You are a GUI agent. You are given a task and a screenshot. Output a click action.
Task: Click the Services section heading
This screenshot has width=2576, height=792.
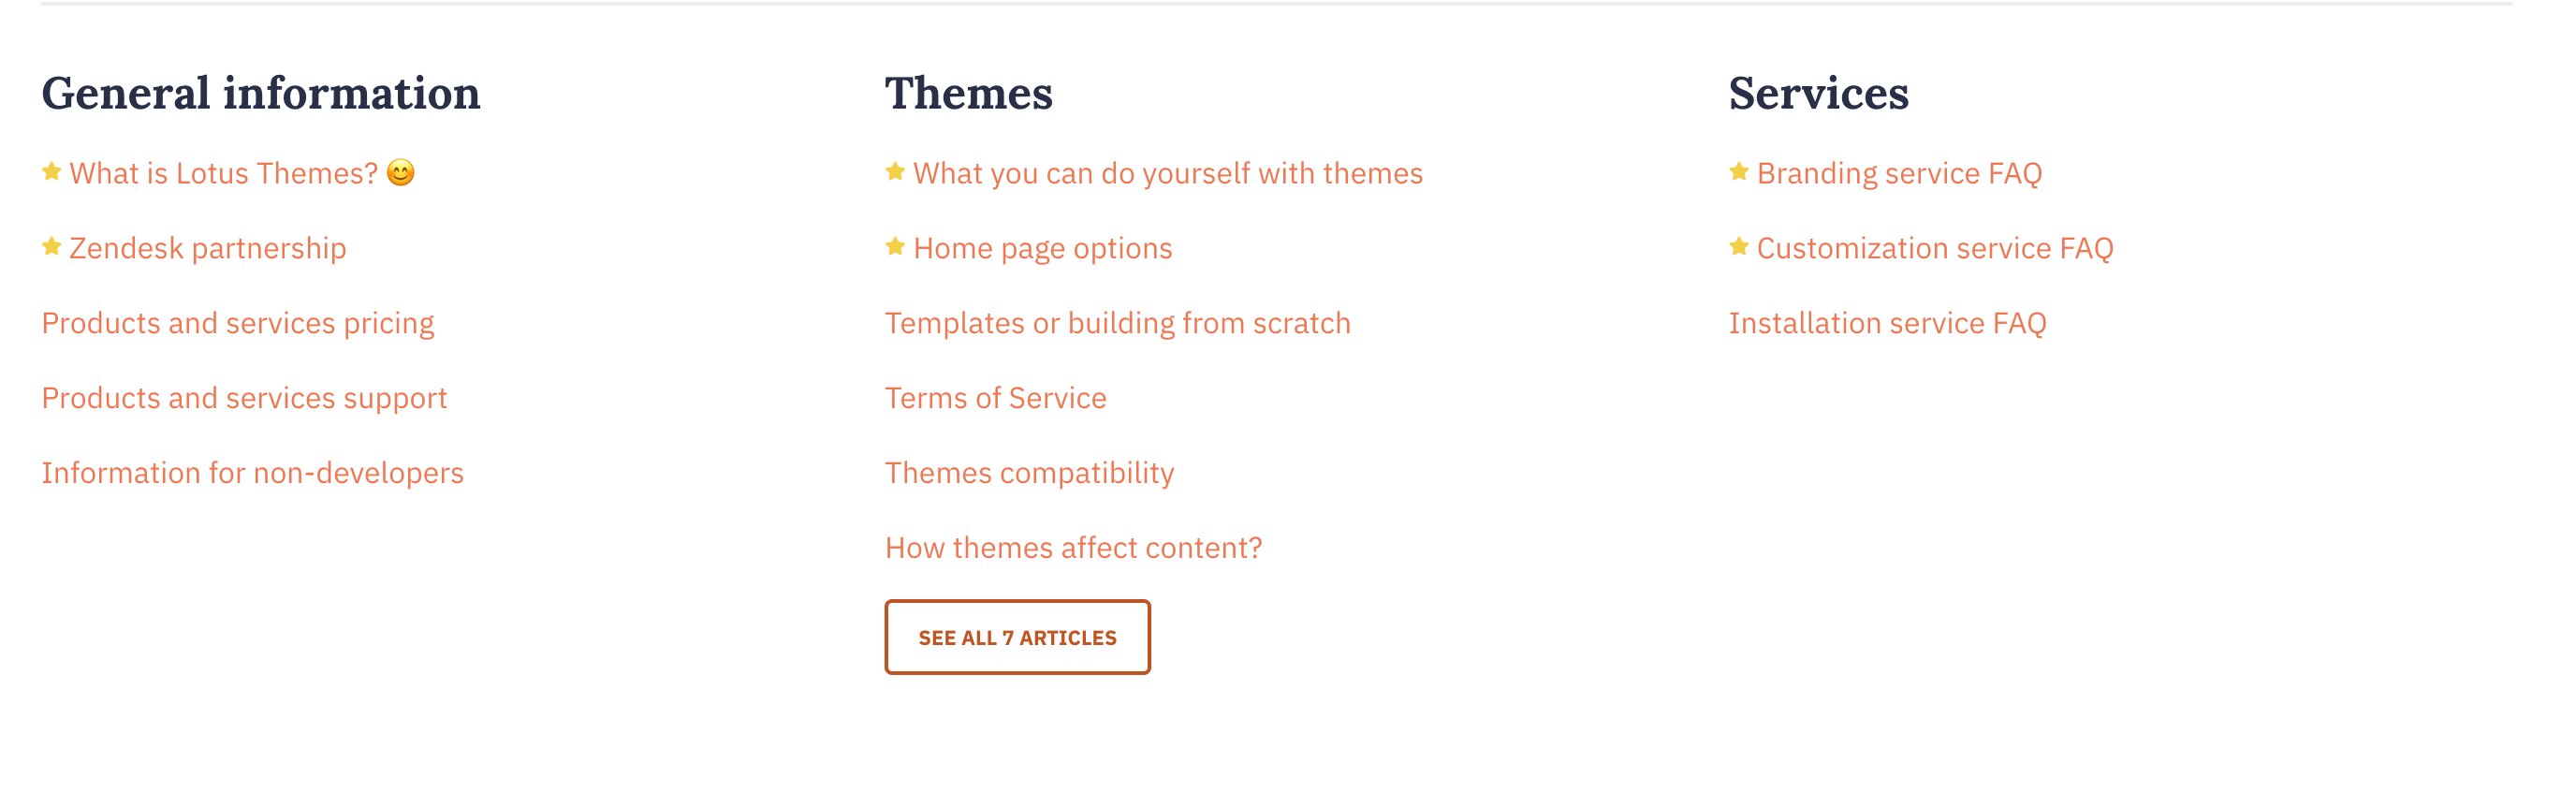pos(1818,94)
